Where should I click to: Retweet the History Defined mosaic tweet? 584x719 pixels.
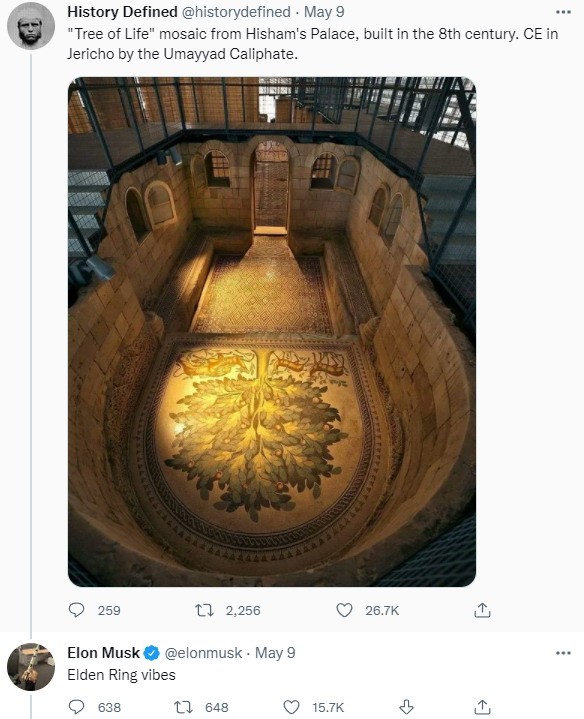click(x=204, y=610)
